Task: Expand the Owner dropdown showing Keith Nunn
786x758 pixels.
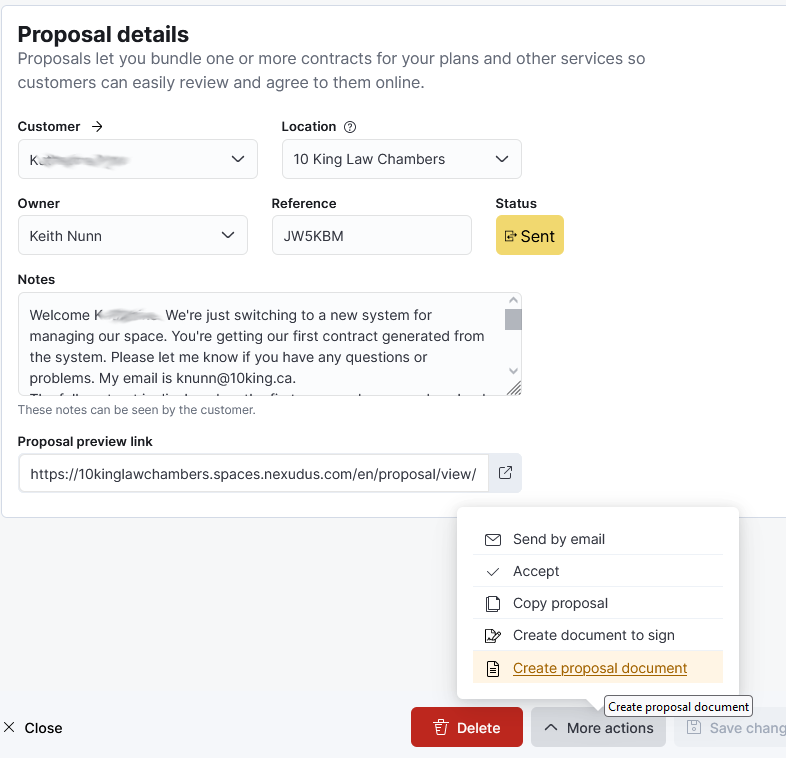Action: (x=133, y=235)
